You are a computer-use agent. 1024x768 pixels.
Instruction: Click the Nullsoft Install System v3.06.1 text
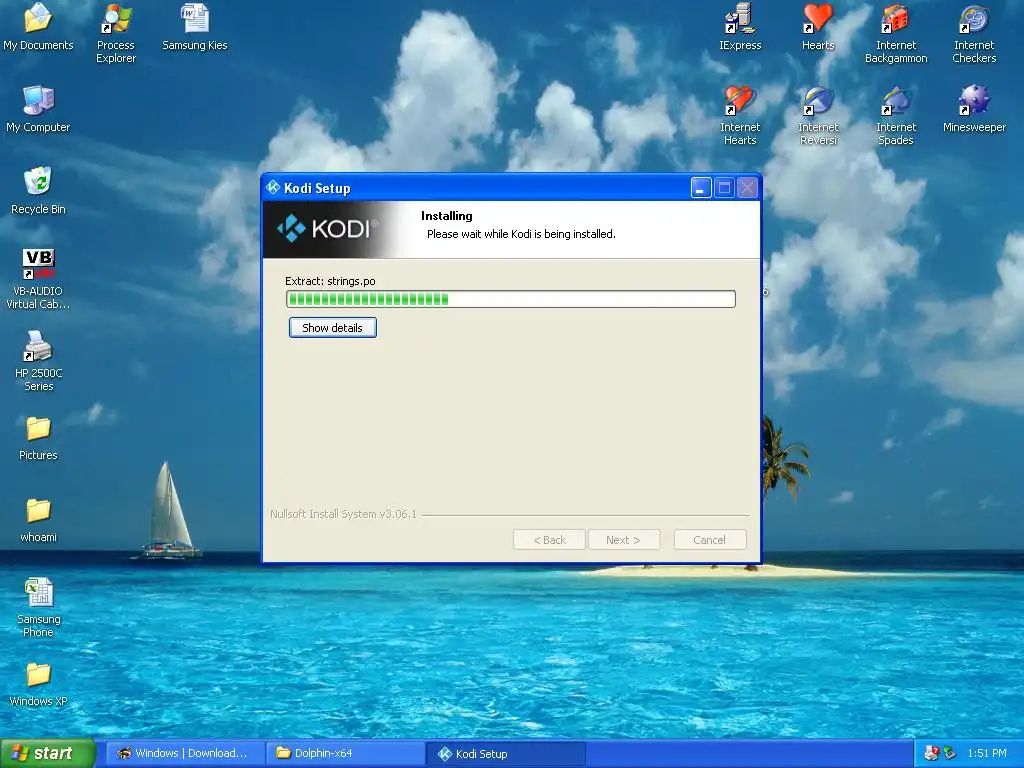(x=343, y=514)
